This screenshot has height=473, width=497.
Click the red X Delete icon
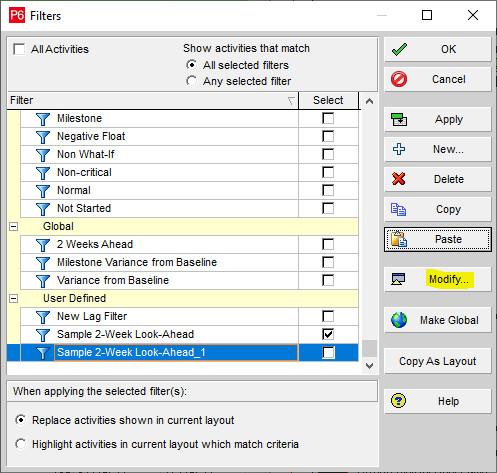(399, 179)
